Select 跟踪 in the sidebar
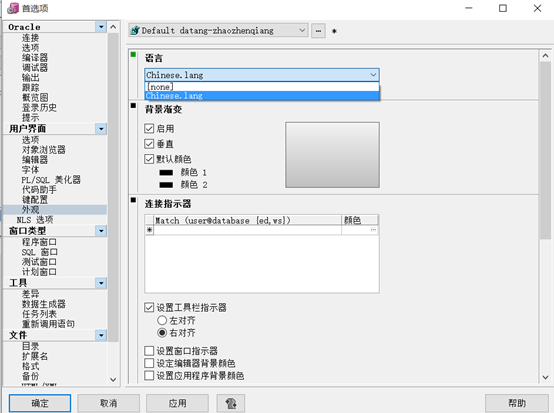The image size is (554, 413). [x=30, y=87]
